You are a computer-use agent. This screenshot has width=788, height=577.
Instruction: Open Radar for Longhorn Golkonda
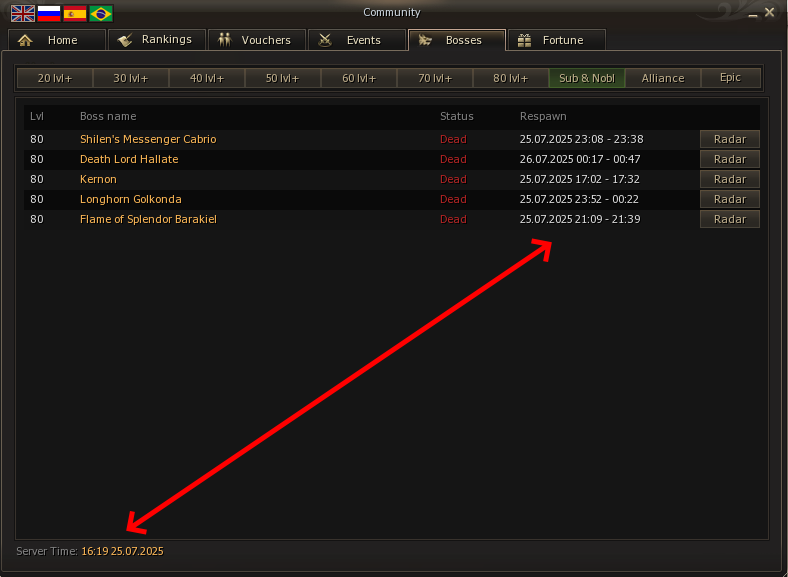(x=730, y=200)
